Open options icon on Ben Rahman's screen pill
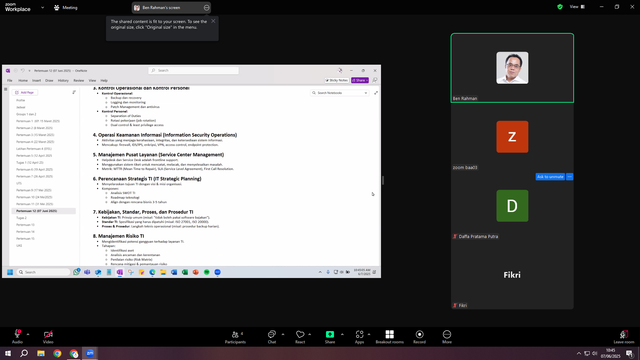The image size is (640, 360). pyautogui.click(x=207, y=7)
